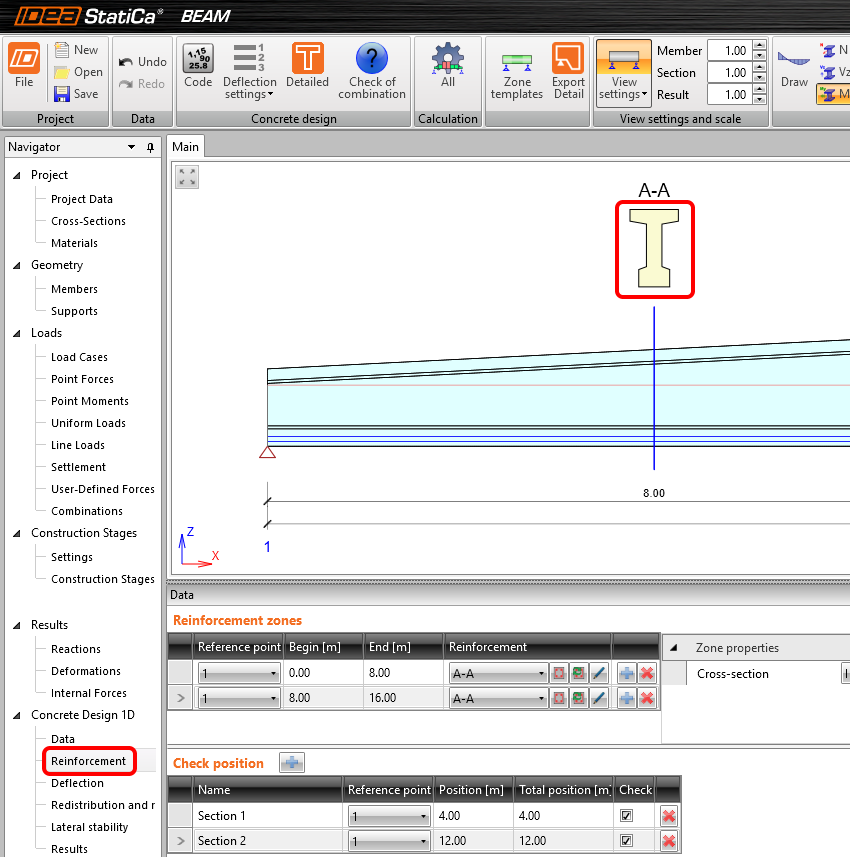Viewport: 850px width, 857px height.
Task: Toggle the Check box for Section 2
Action: pos(627,841)
